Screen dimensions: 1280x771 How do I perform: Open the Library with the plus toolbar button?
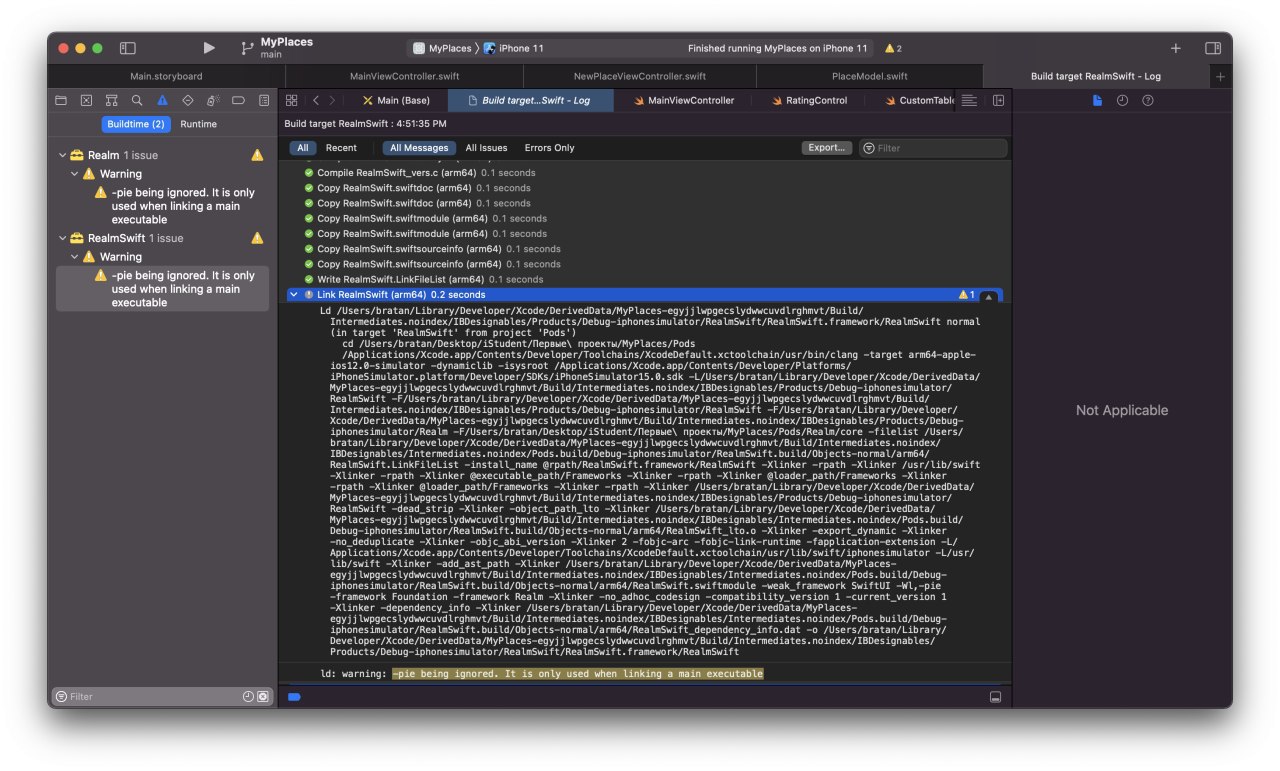click(x=1176, y=48)
